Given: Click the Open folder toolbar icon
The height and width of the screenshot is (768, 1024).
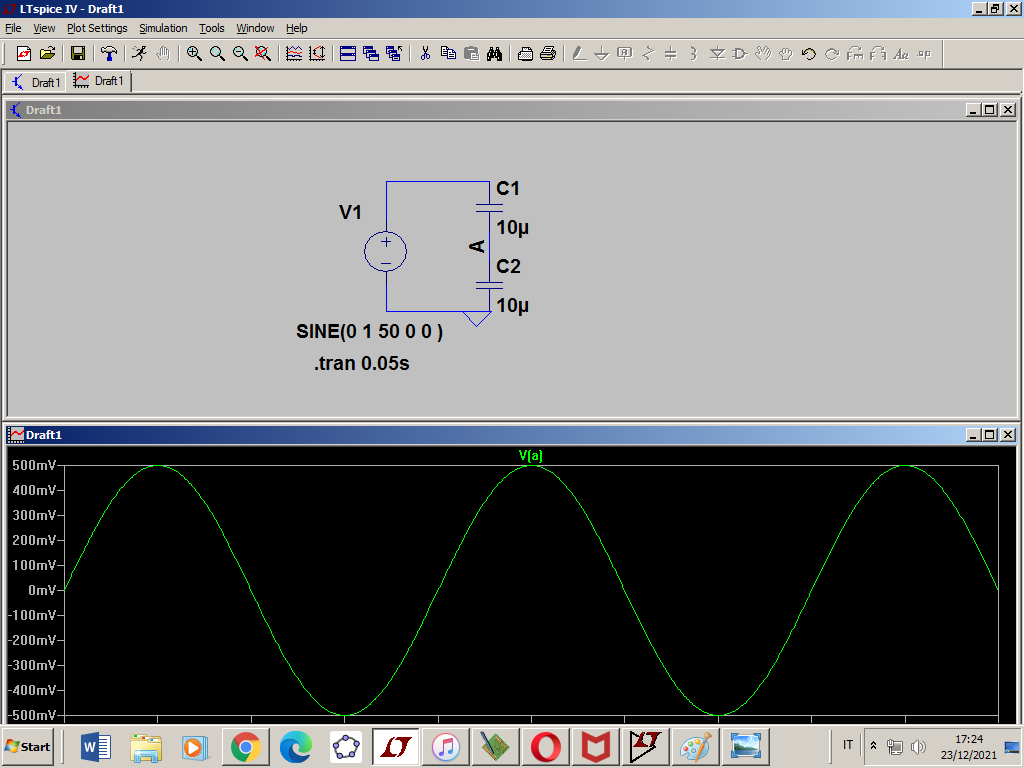Looking at the screenshot, I should point(47,54).
